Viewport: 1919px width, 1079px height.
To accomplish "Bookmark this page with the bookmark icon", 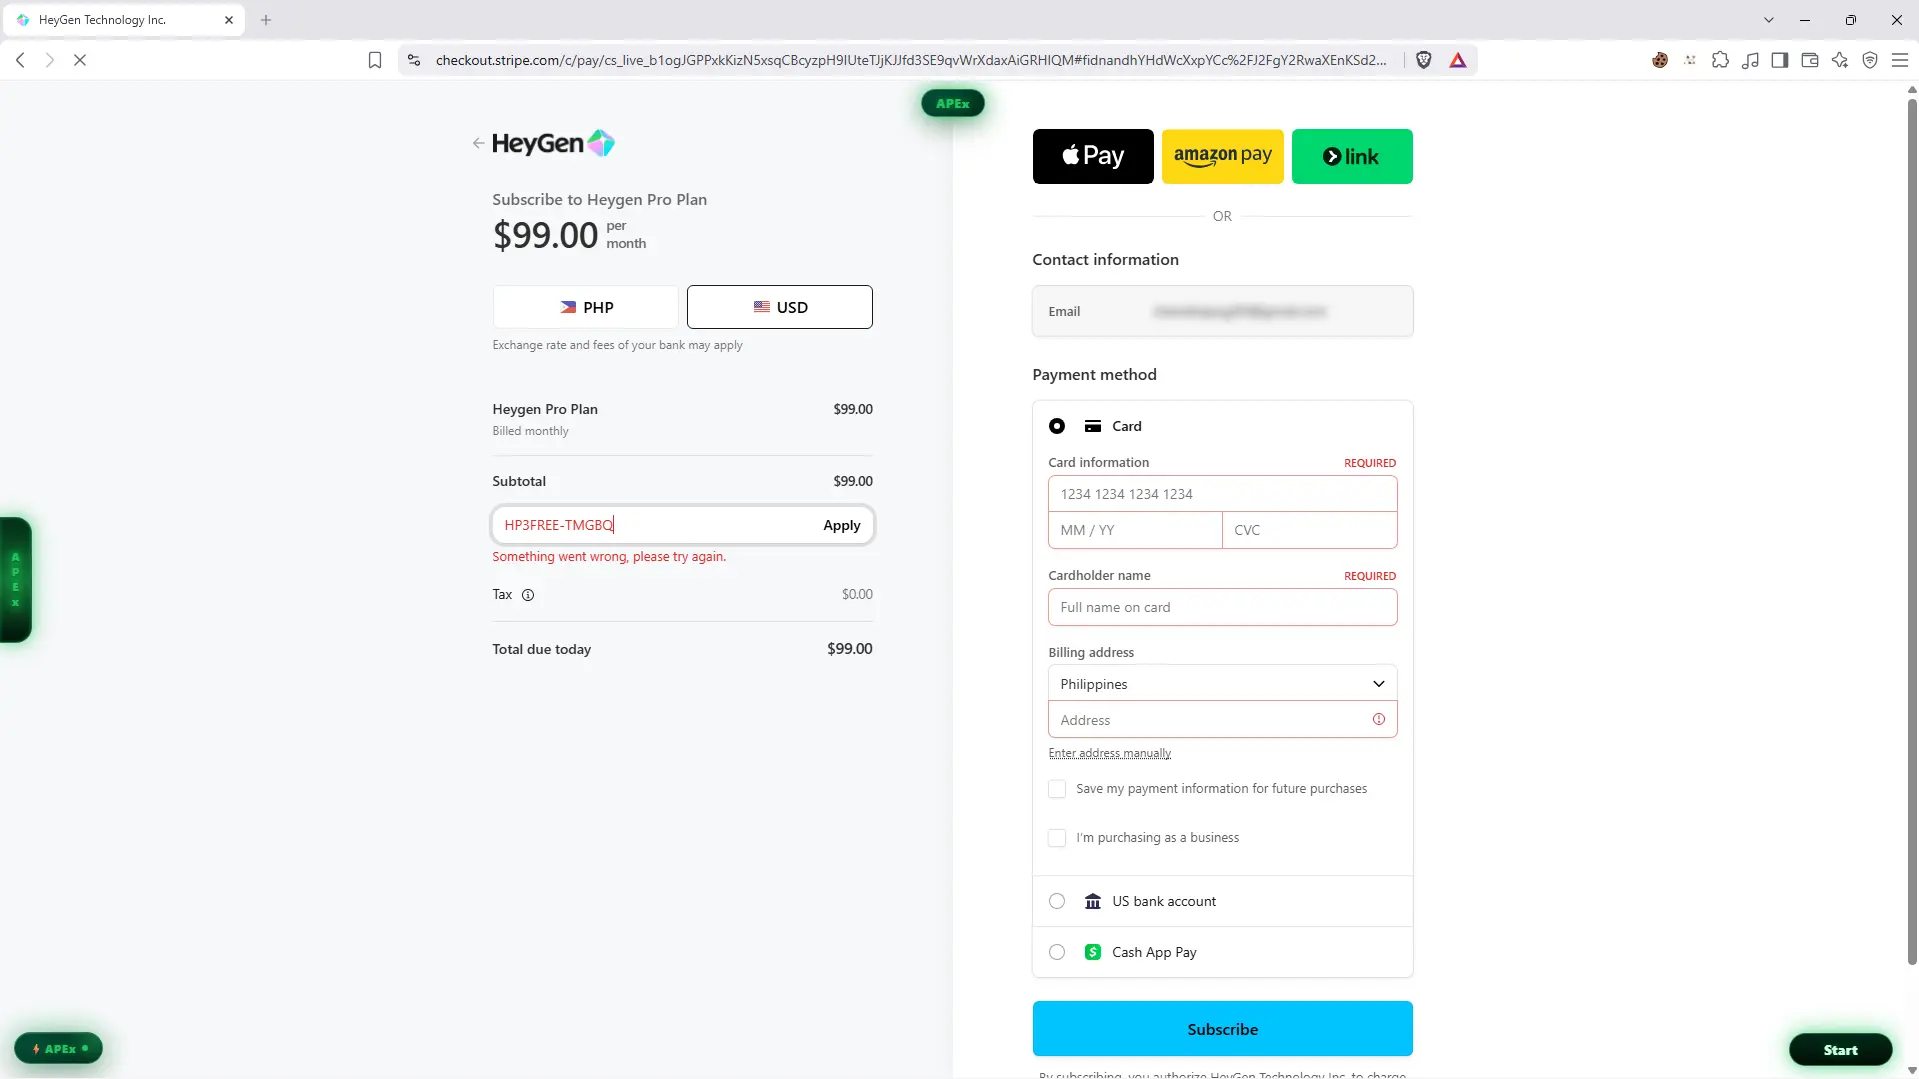I will [375, 60].
